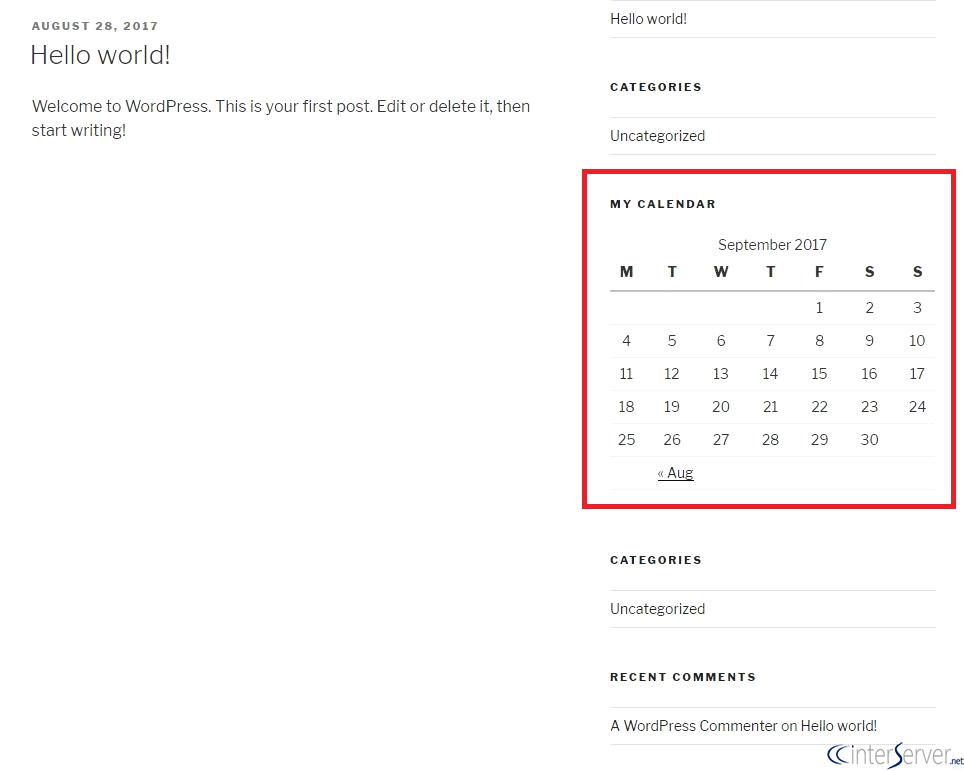
Task: Select day 4 in the calendar
Action: [x=626, y=341]
